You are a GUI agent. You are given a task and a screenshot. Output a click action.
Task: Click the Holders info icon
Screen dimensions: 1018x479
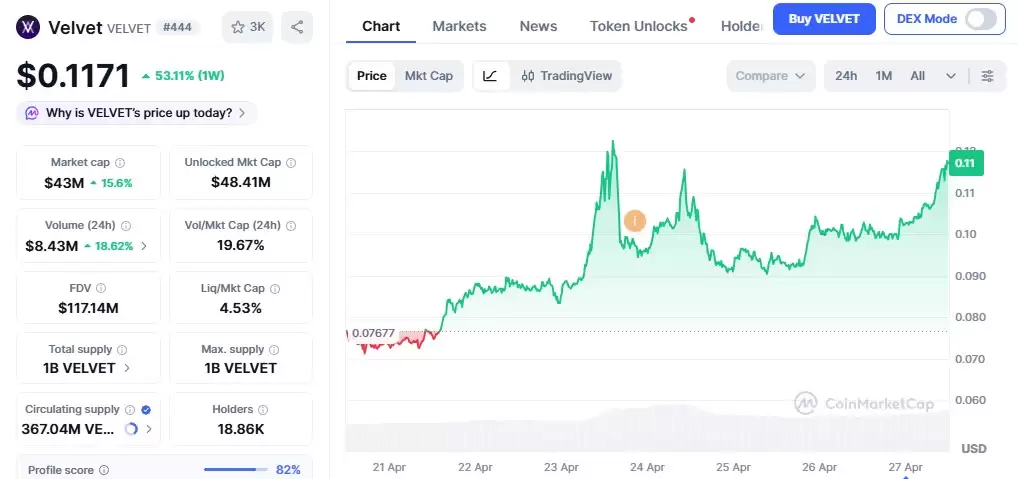pyautogui.click(x=264, y=409)
